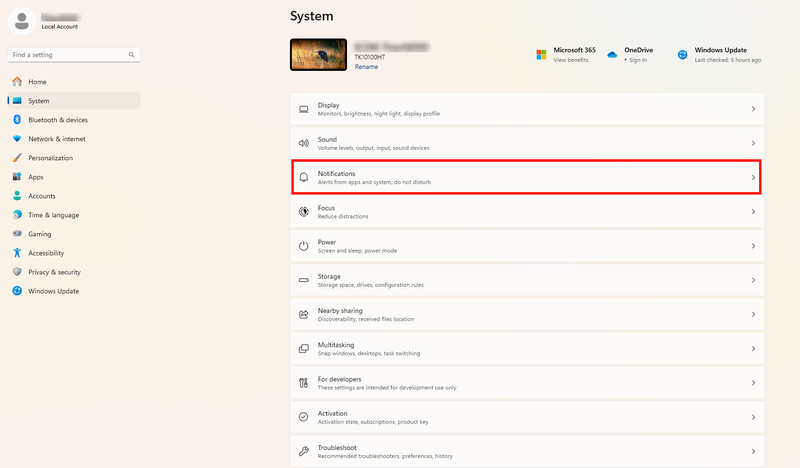Click the Accessibility figure icon
The image size is (800, 468).
coord(17,253)
